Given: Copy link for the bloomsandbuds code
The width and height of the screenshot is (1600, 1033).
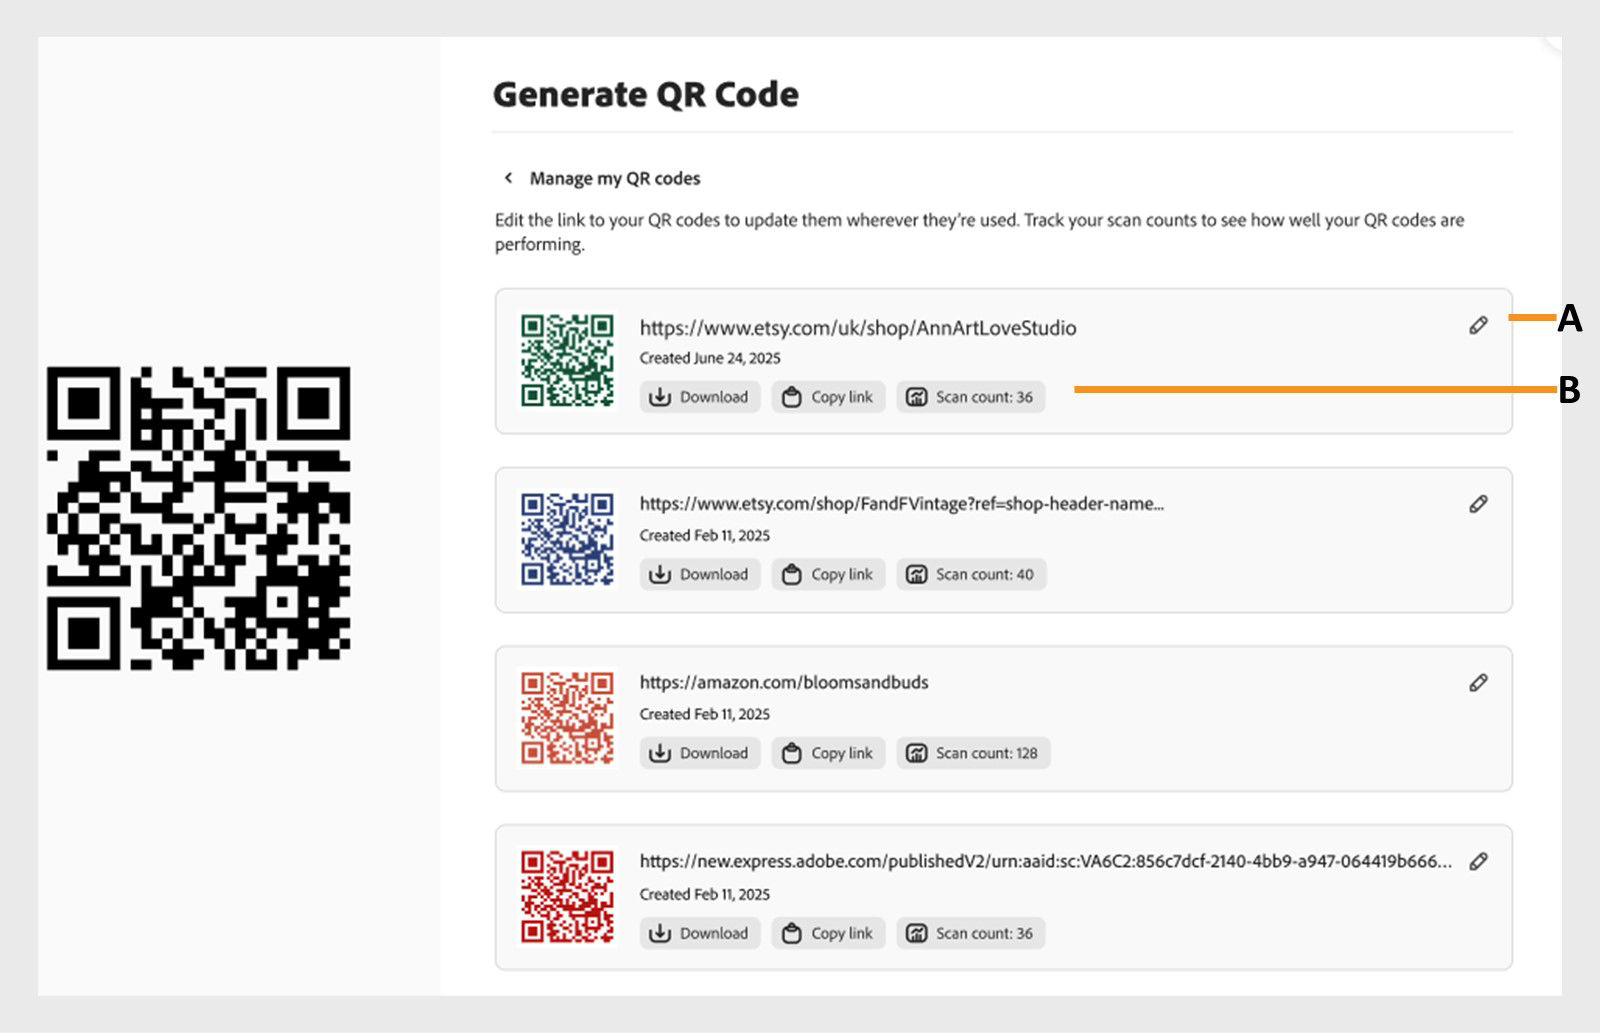Looking at the screenshot, I should coord(828,754).
